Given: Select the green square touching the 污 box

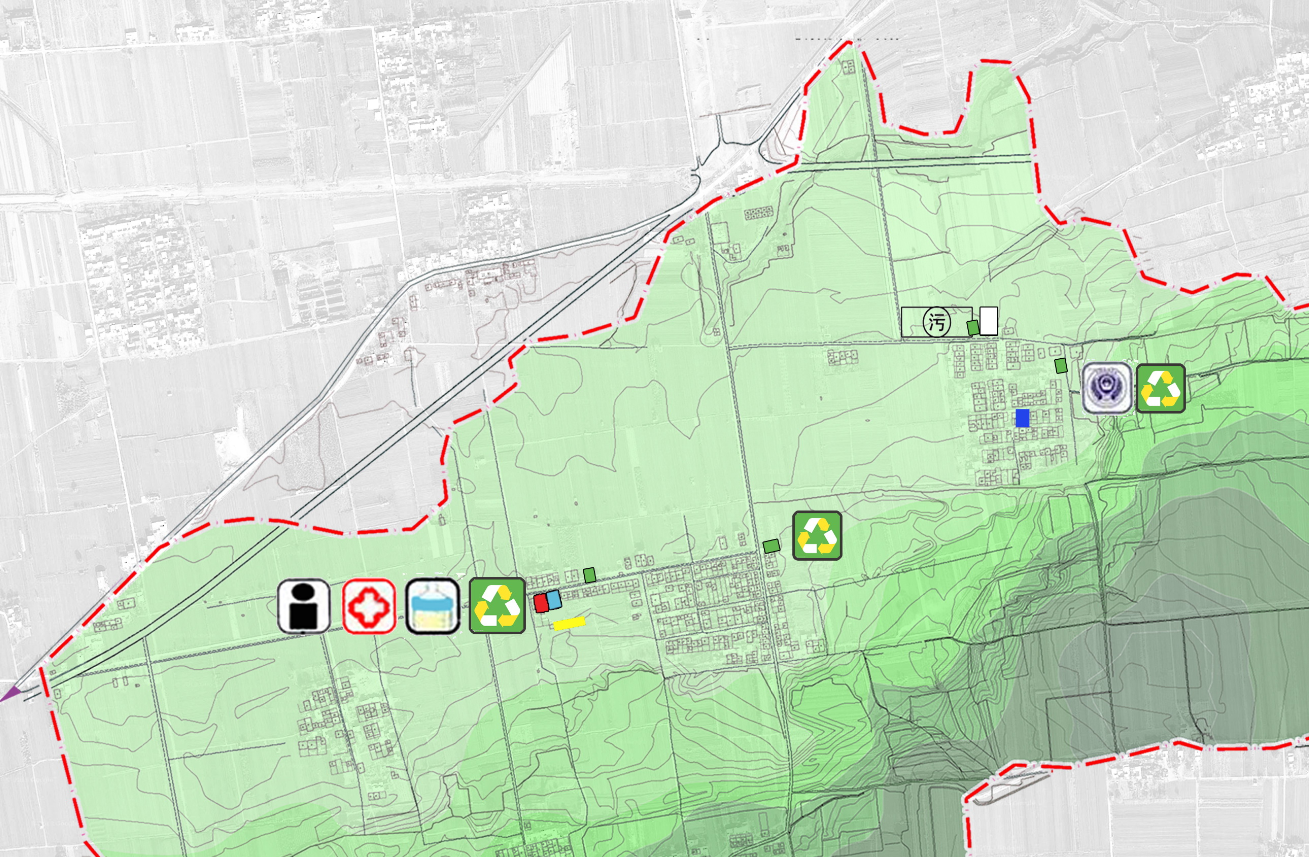Looking at the screenshot, I should (x=973, y=327).
